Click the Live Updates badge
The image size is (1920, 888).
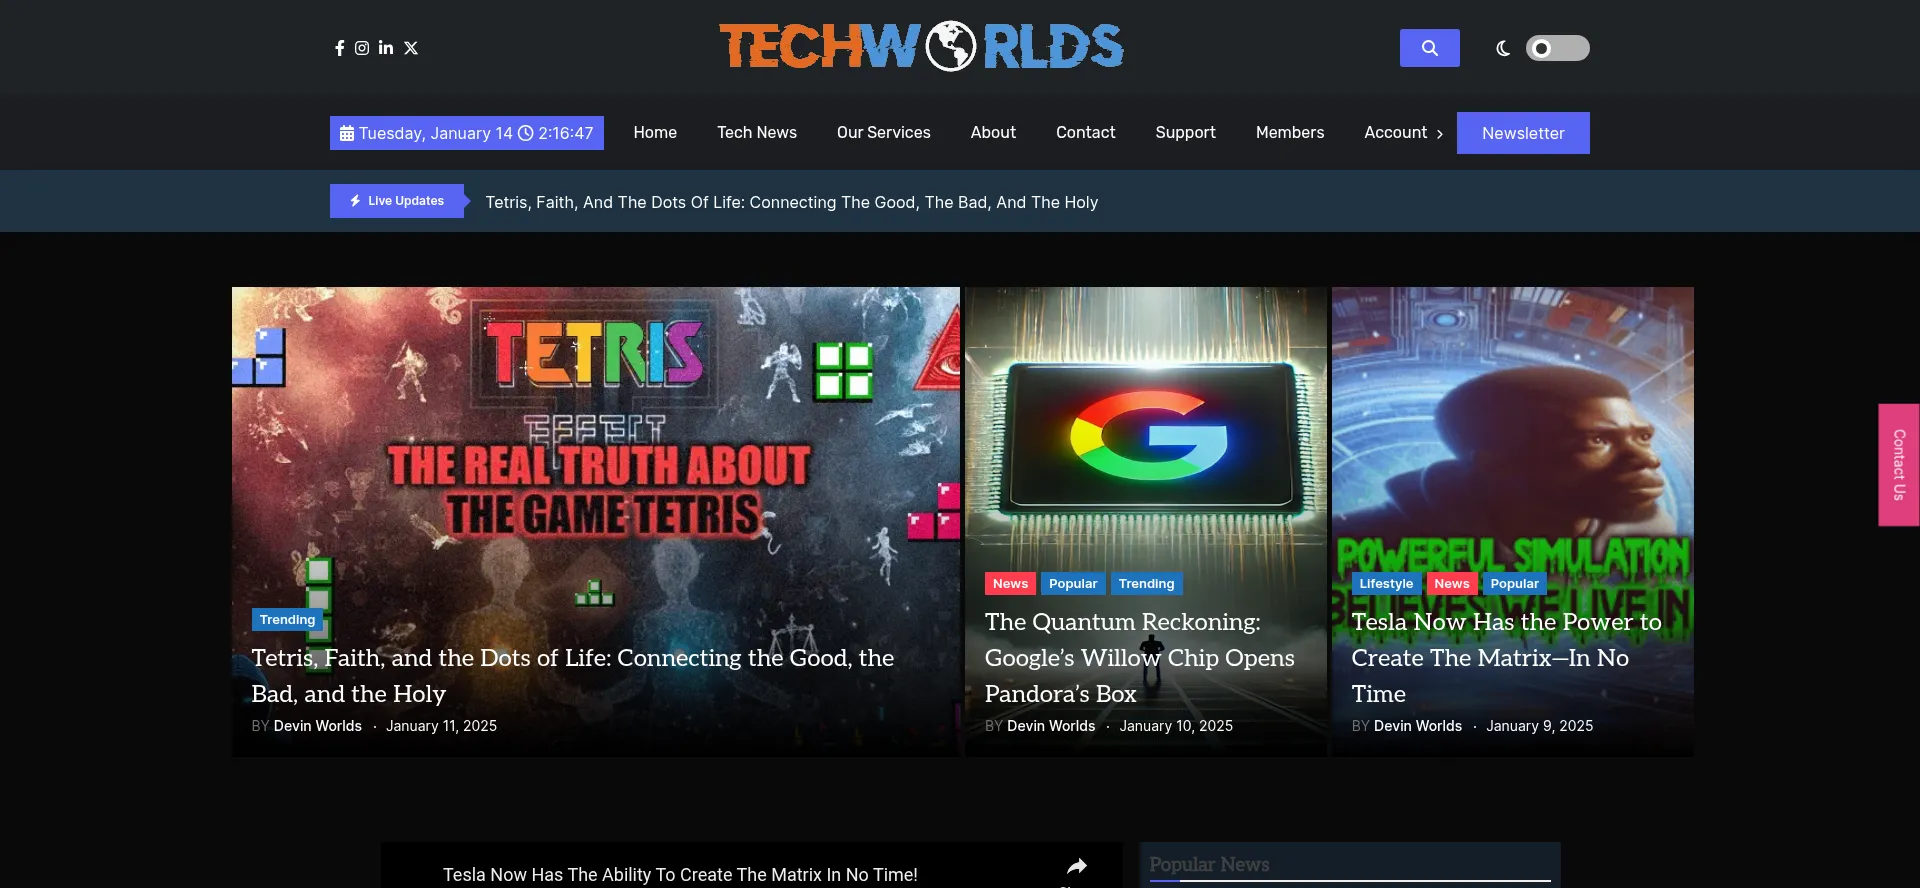(x=398, y=201)
